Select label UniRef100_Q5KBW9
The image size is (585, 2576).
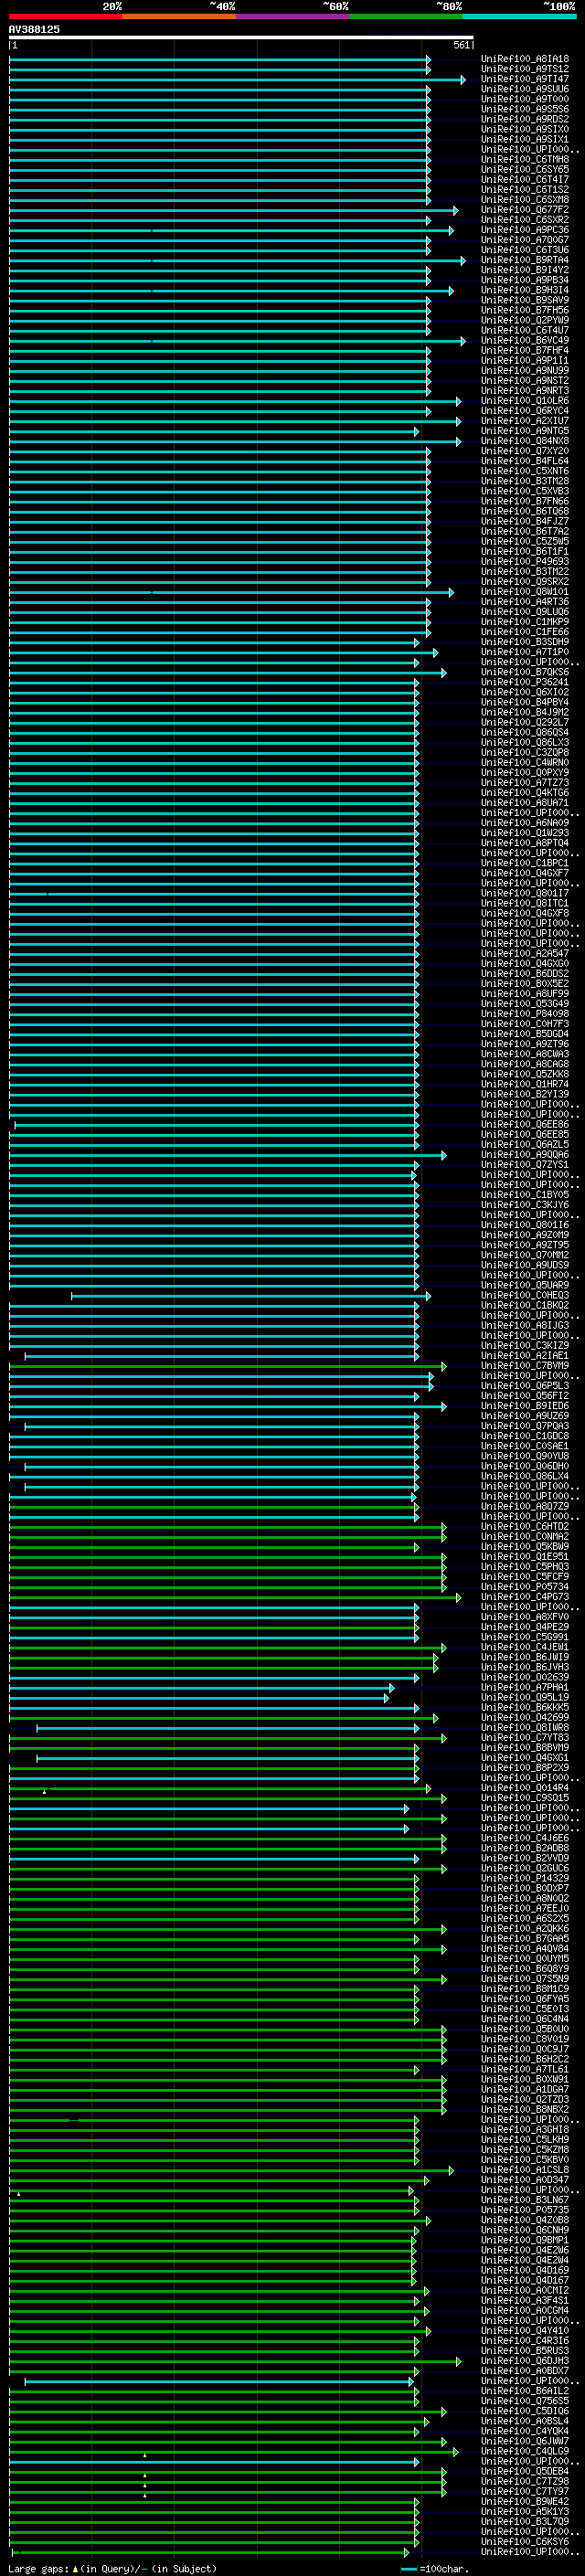point(525,1546)
